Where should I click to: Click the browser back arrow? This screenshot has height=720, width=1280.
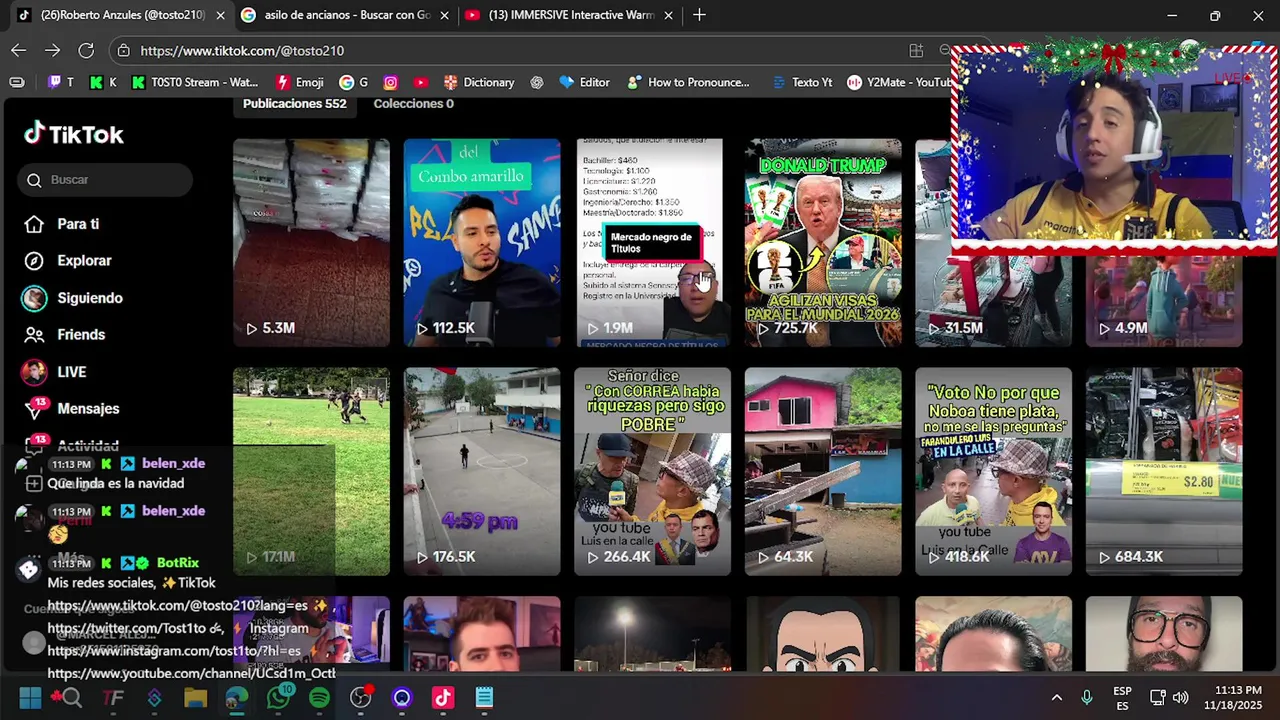(x=18, y=50)
